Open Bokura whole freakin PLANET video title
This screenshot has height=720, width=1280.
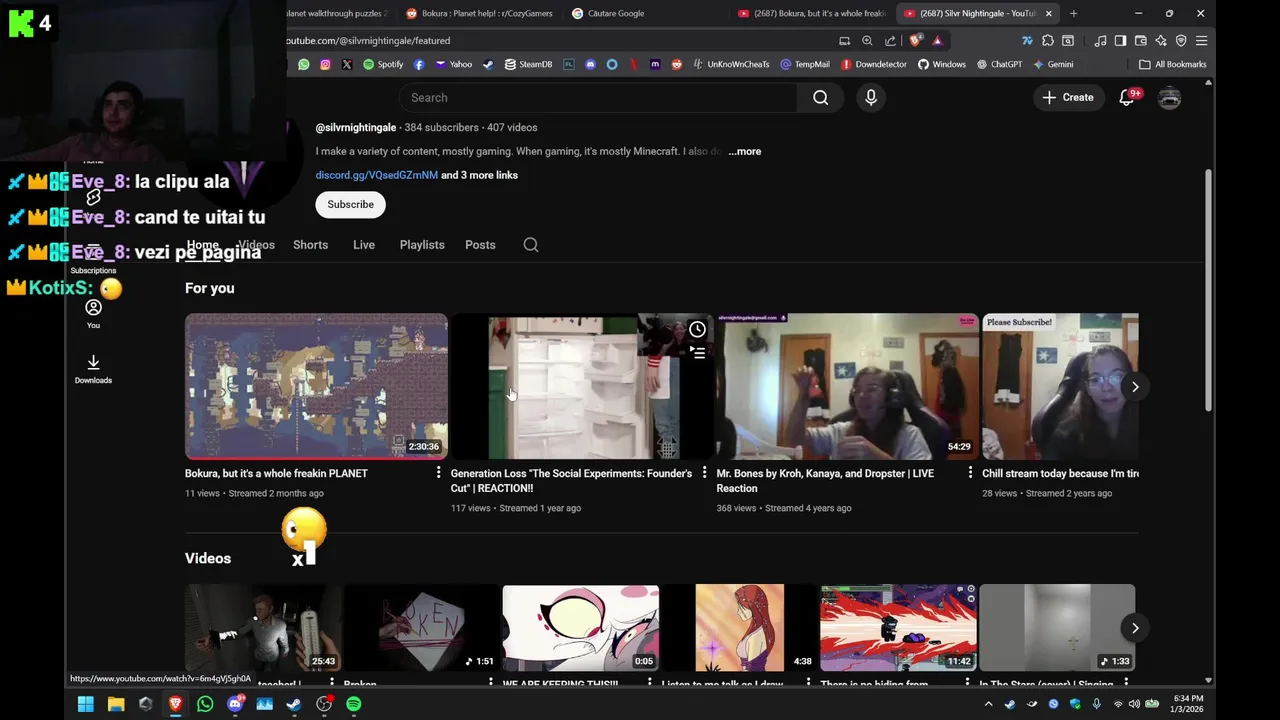[x=276, y=473]
